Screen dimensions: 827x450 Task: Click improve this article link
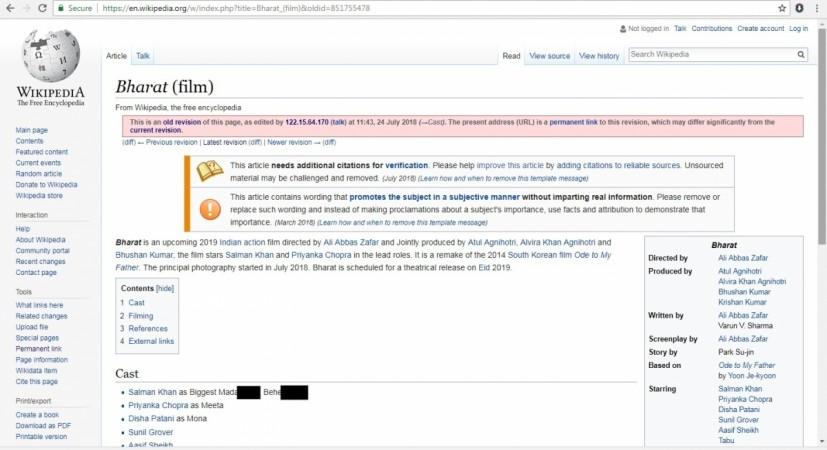[510, 166]
